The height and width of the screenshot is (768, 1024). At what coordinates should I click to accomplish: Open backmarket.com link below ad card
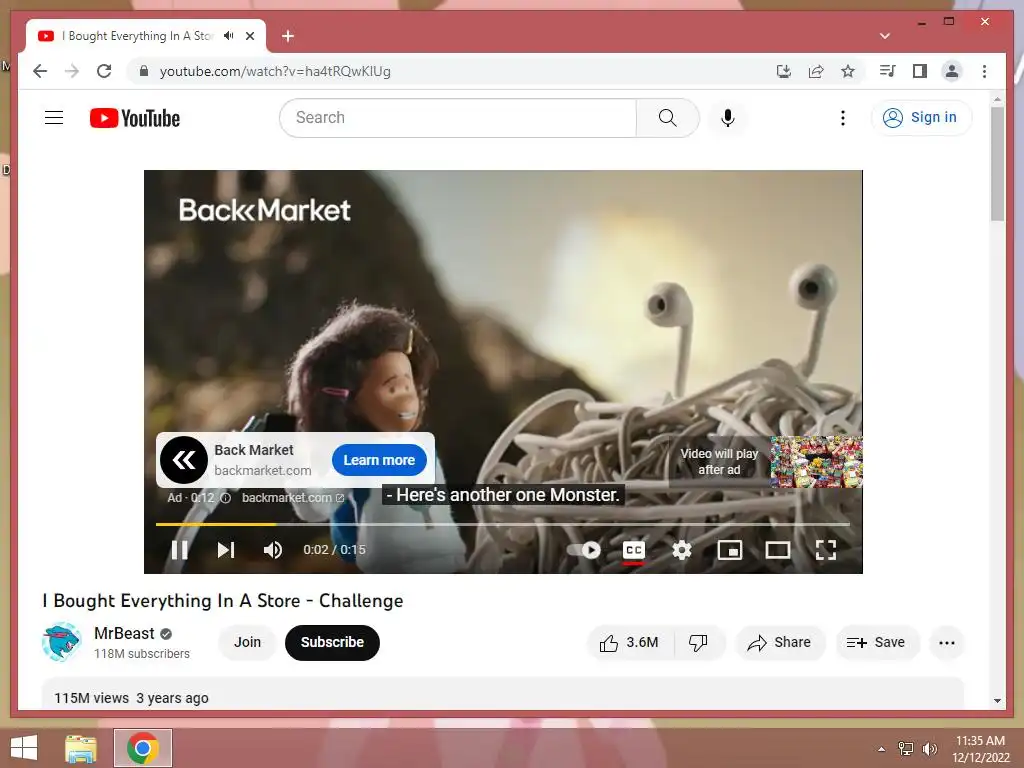tap(293, 498)
